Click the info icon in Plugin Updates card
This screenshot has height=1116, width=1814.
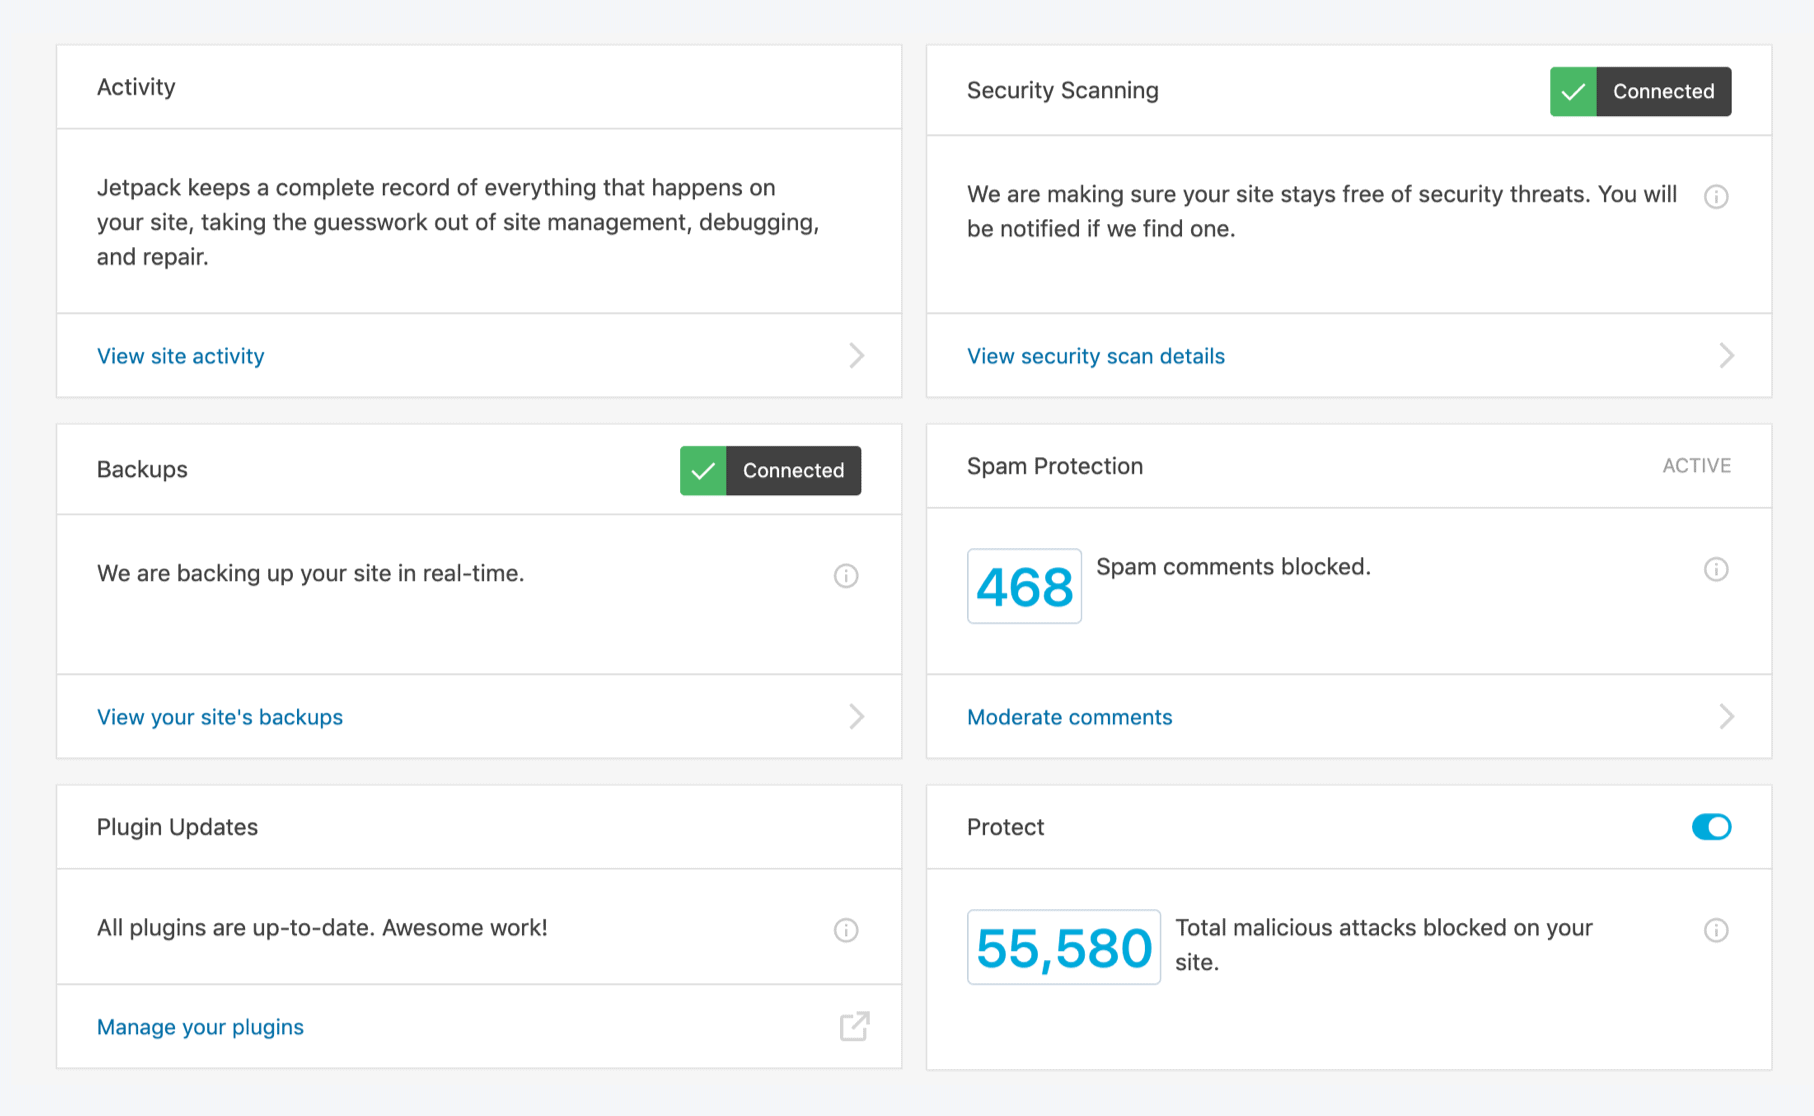click(846, 930)
